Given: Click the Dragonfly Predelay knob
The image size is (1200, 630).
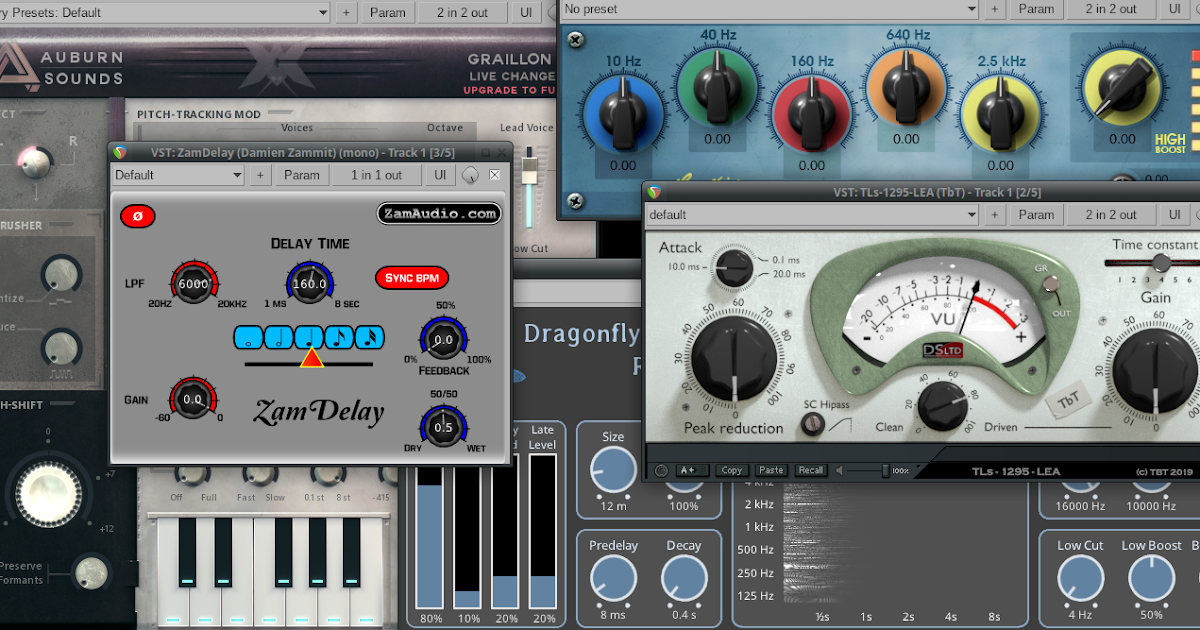Looking at the screenshot, I should [613, 579].
